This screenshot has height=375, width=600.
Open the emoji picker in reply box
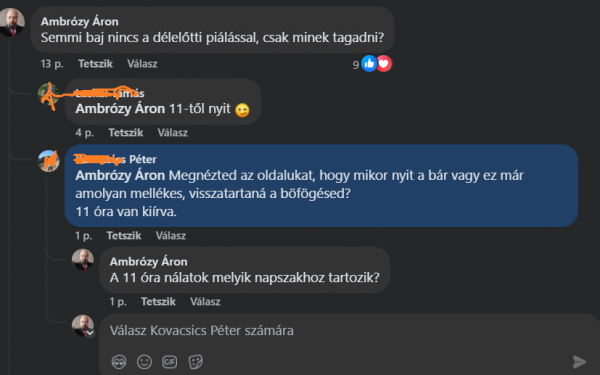[x=144, y=362]
